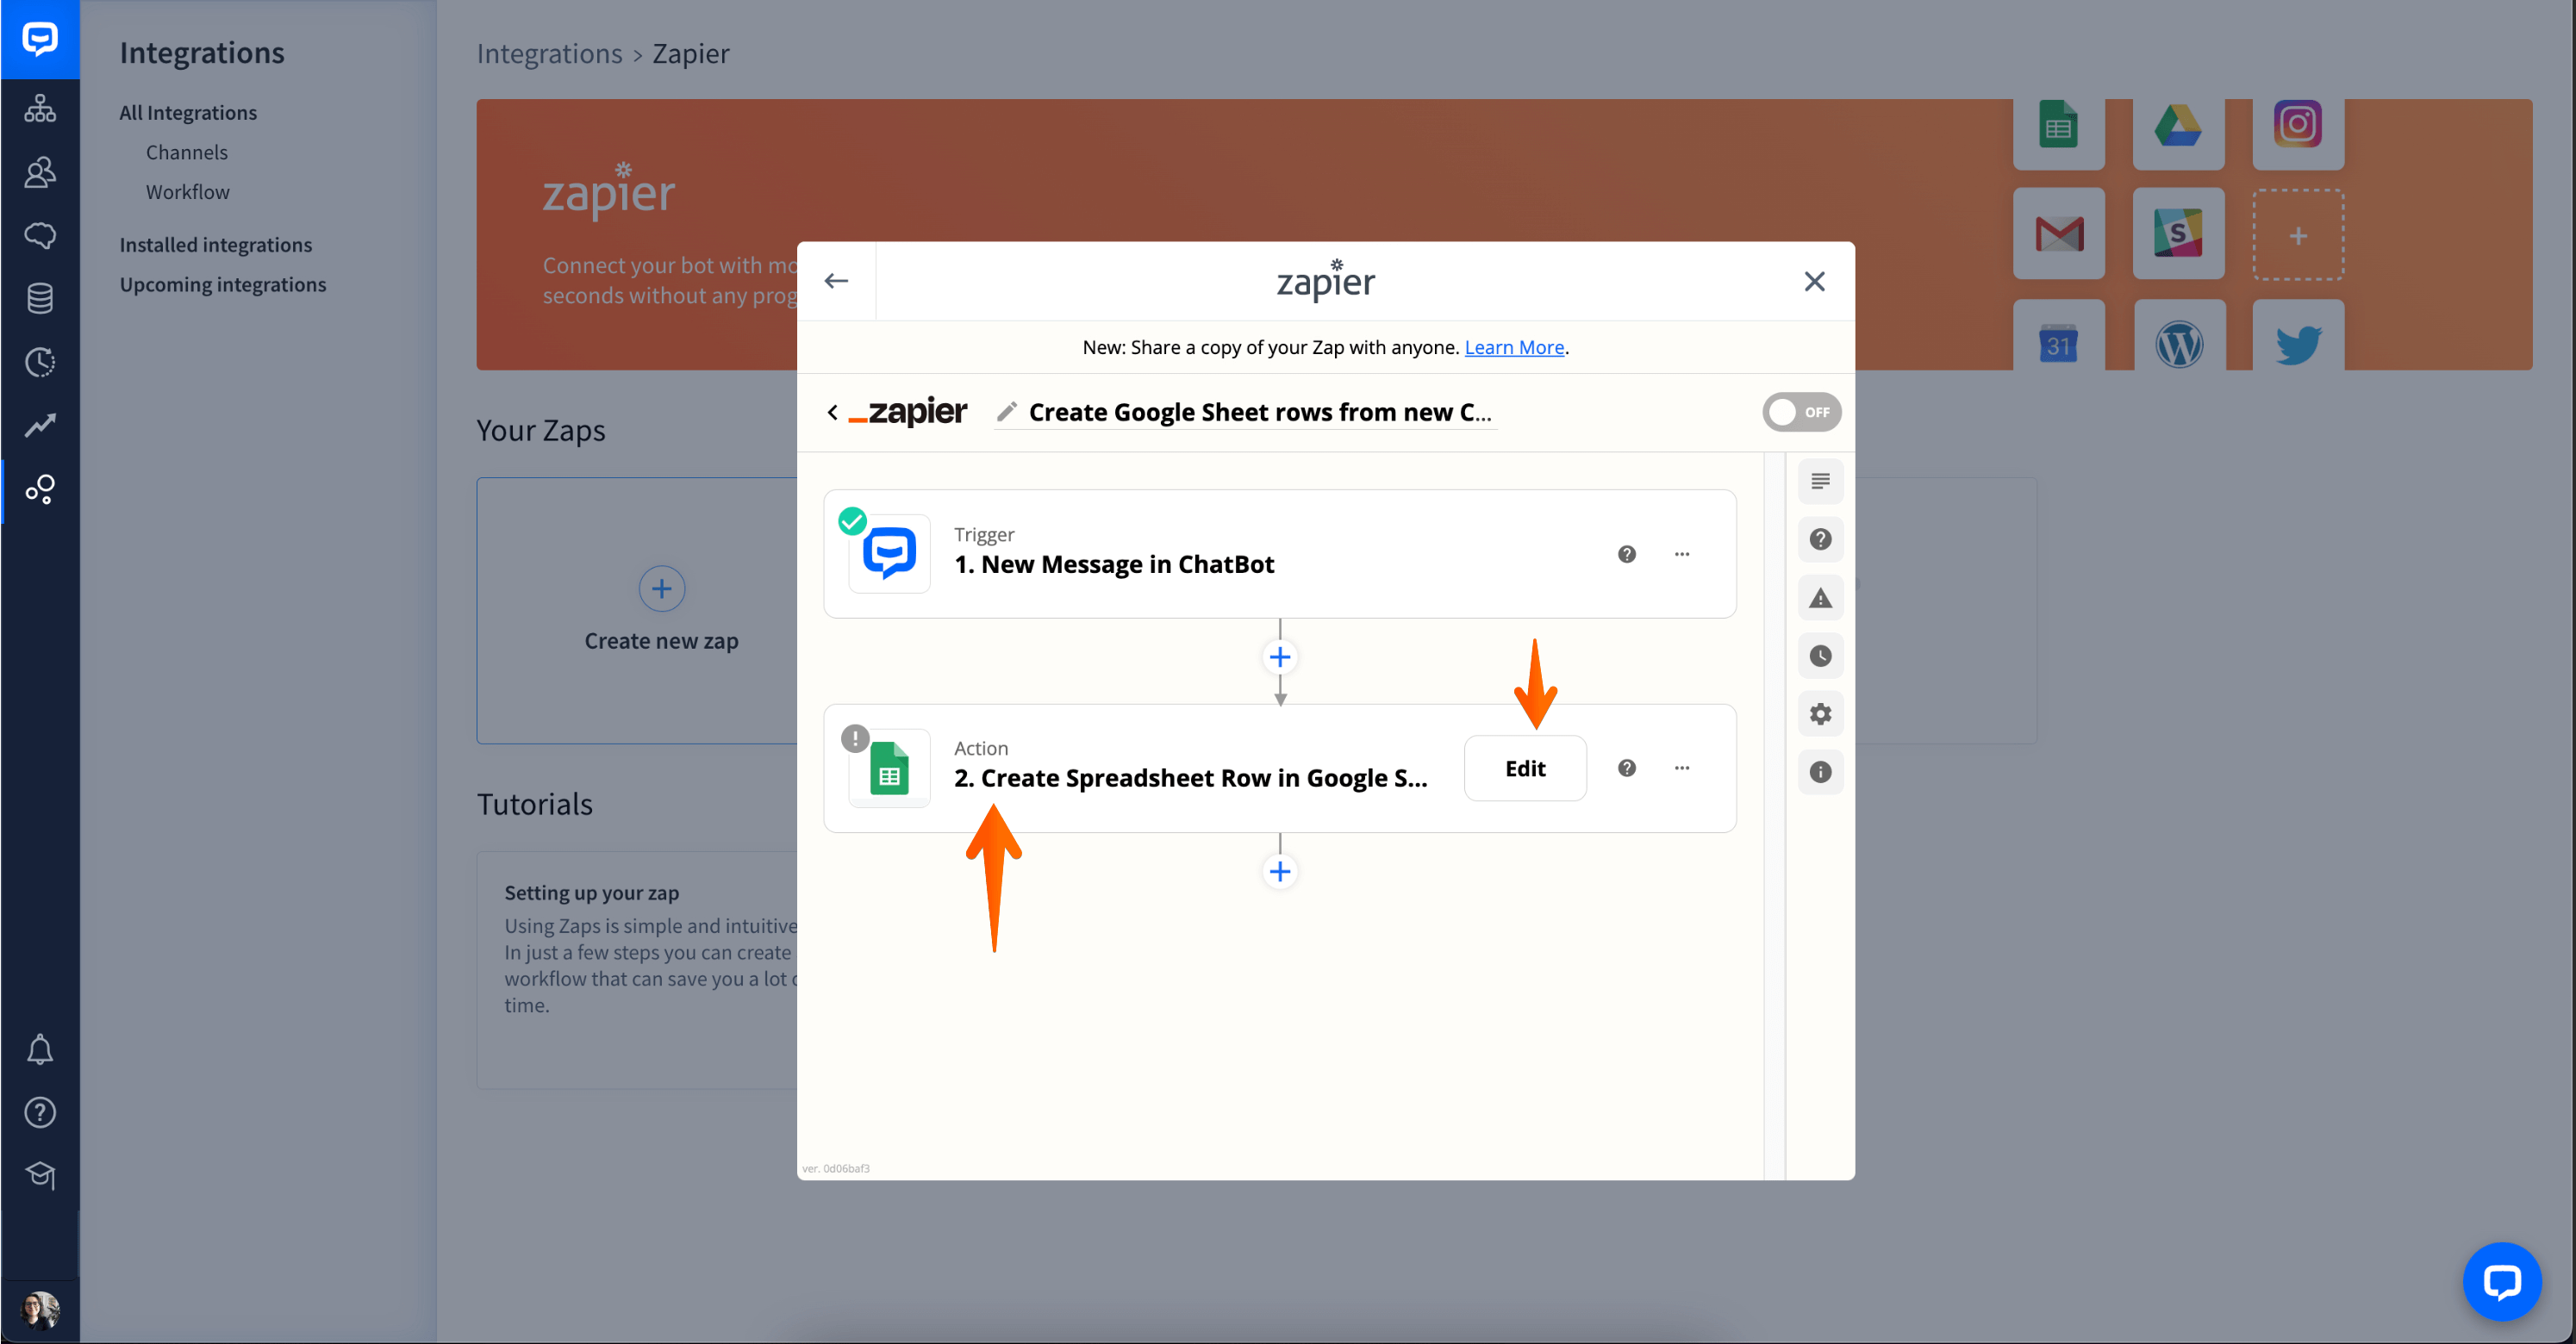Open the Entities database icon

(40, 298)
